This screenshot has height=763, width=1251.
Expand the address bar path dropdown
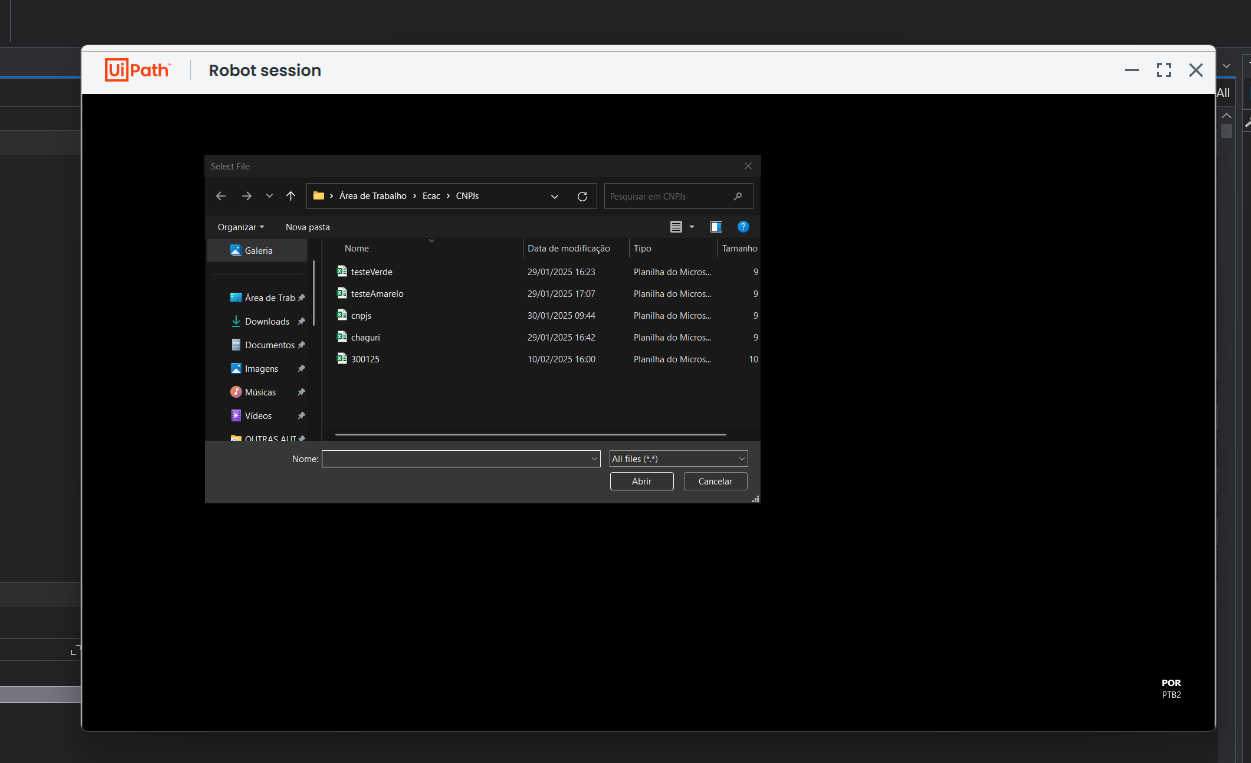point(555,196)
